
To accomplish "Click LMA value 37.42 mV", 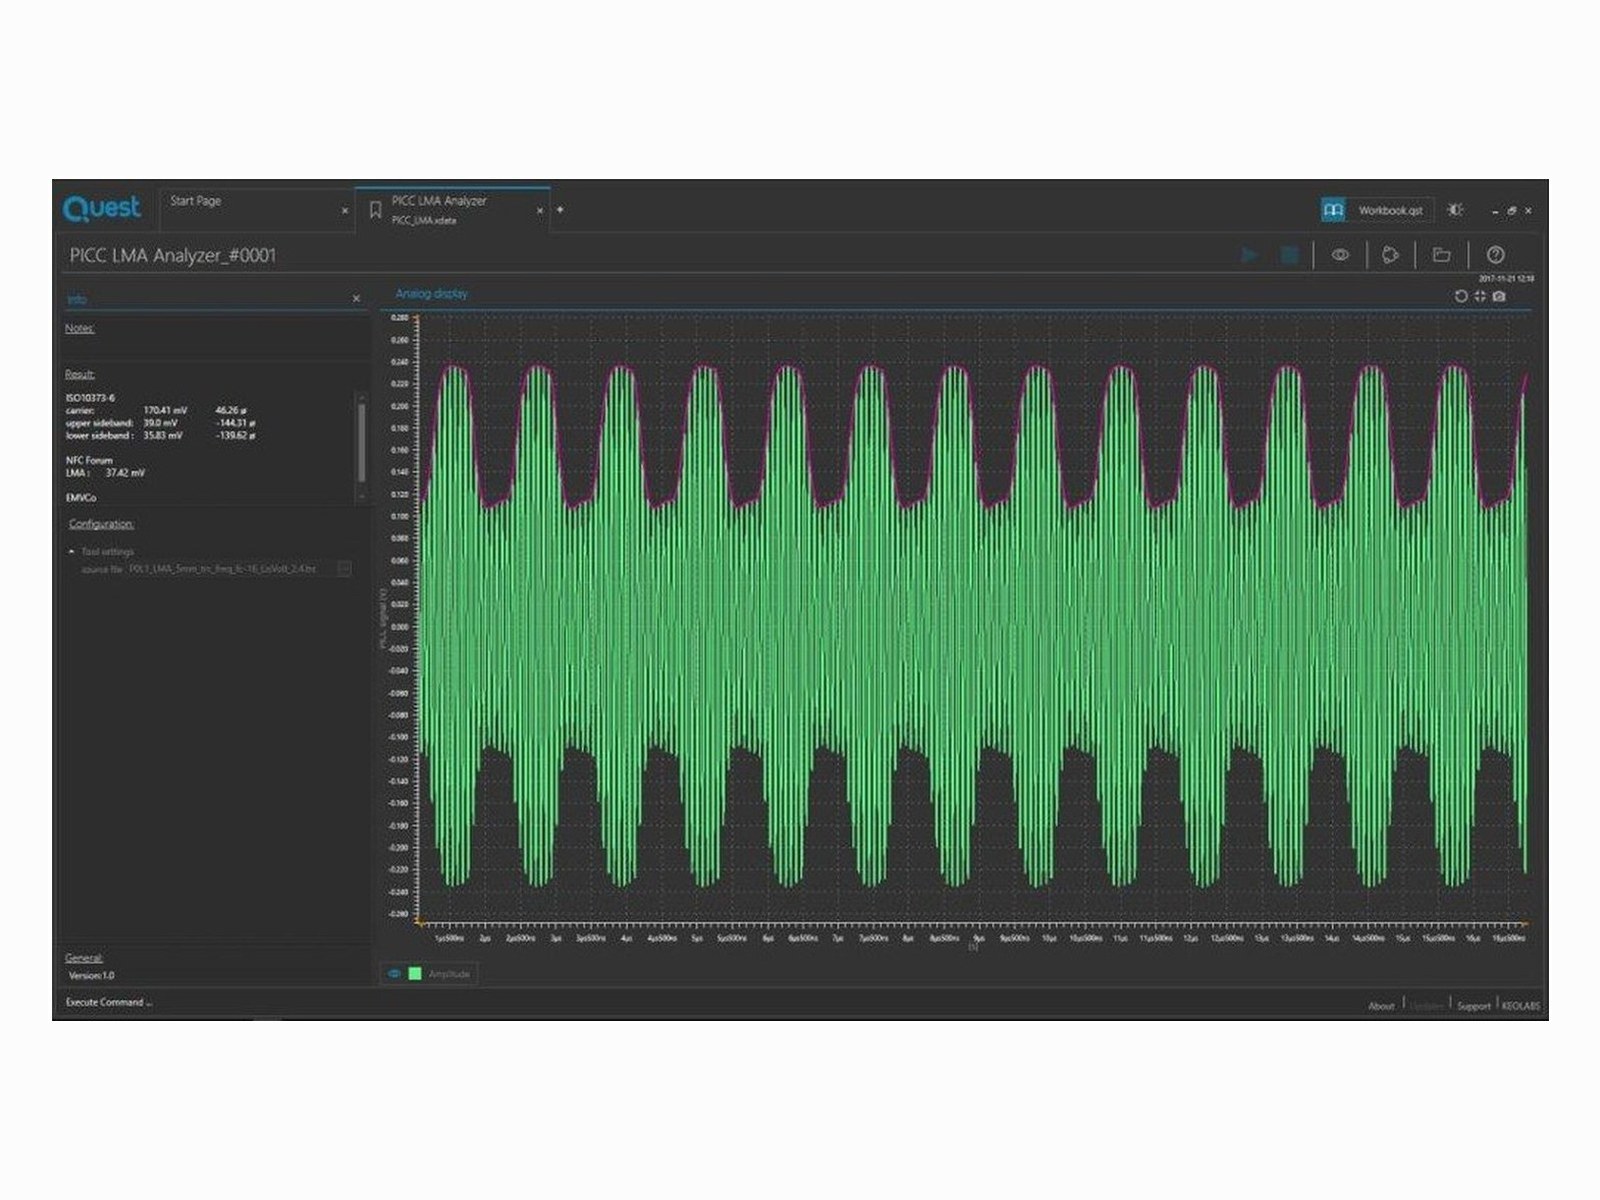I will point(125,473).
